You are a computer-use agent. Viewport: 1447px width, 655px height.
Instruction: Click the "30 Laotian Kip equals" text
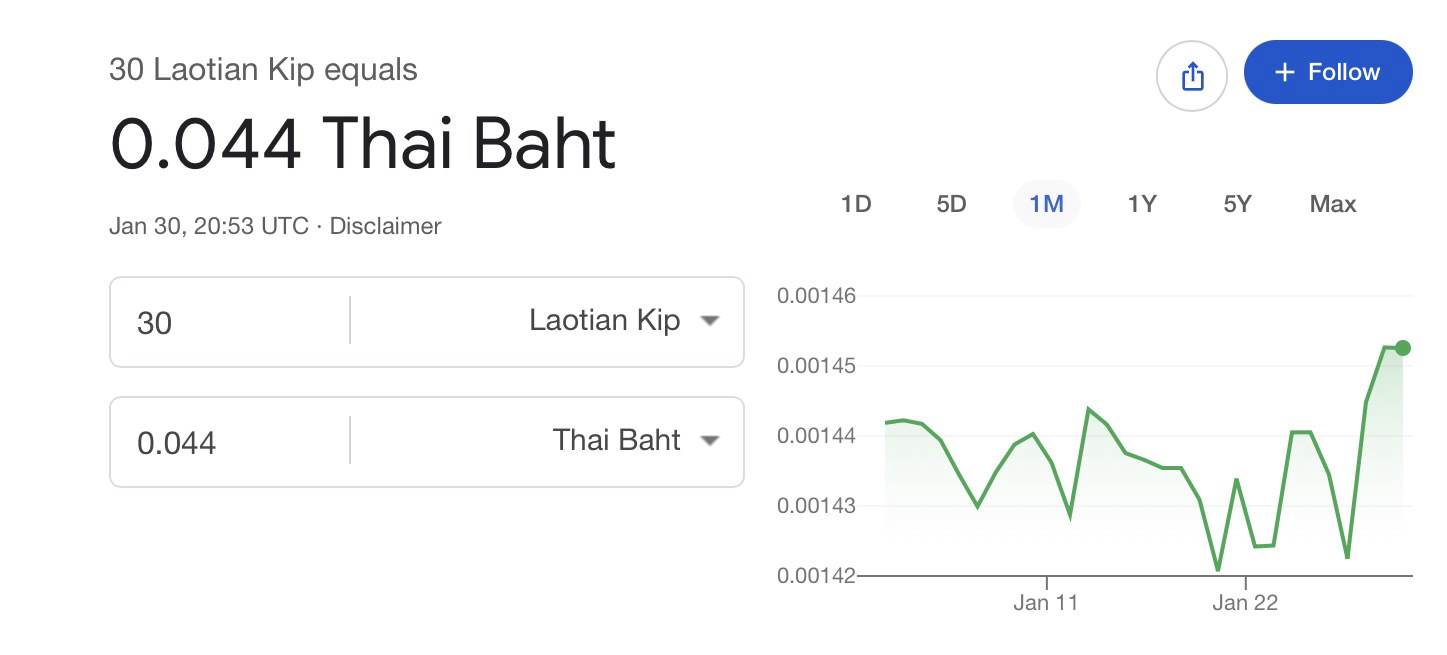[263, 70]
